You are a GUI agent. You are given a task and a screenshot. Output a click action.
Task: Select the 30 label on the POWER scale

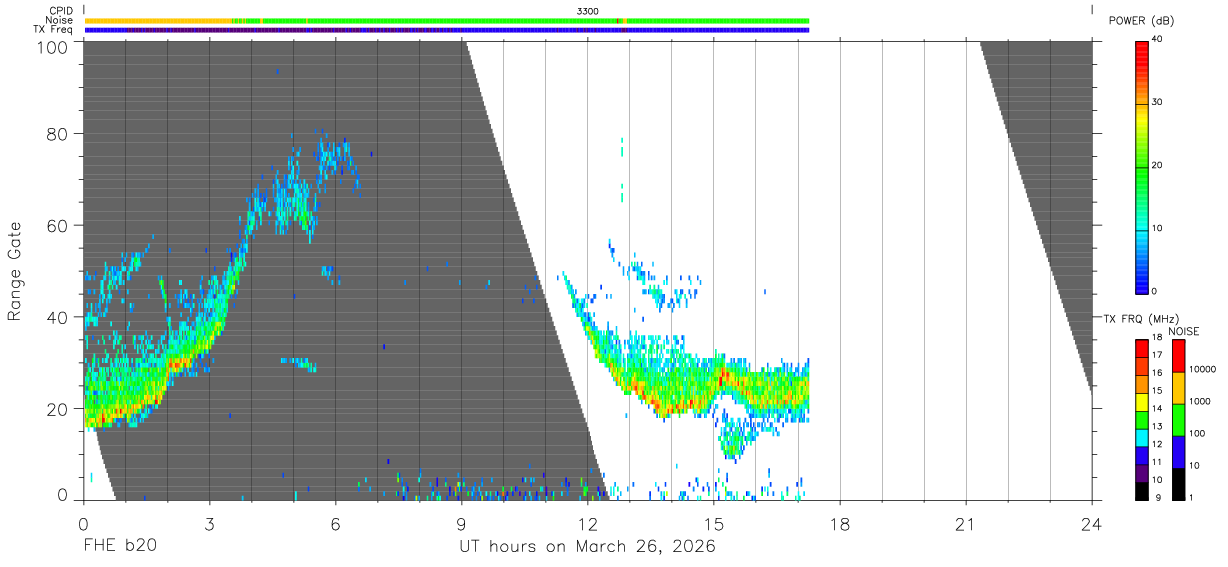tap(1158, 103)
